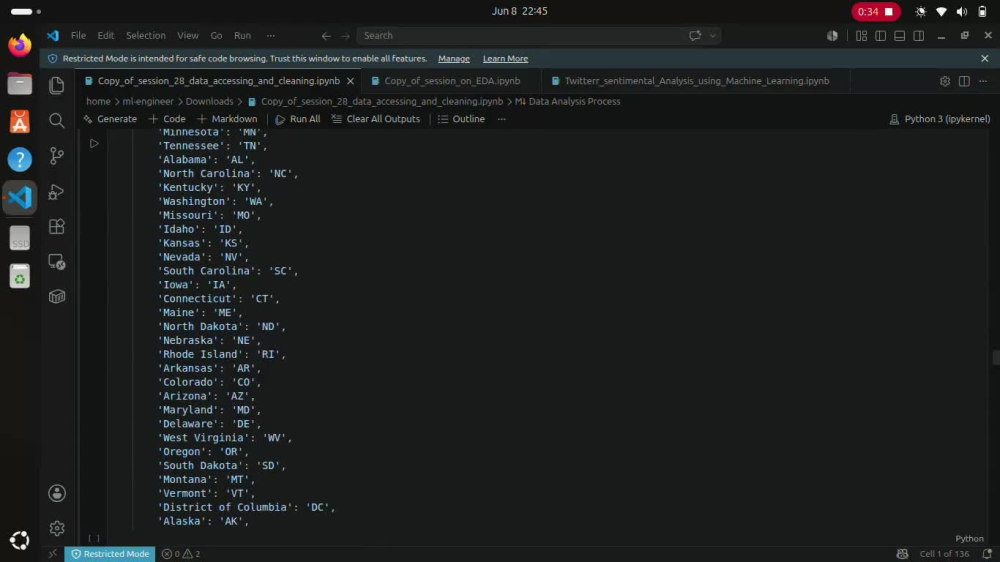
Task: Open the Search view in activity bar
Action: (57, 121)
